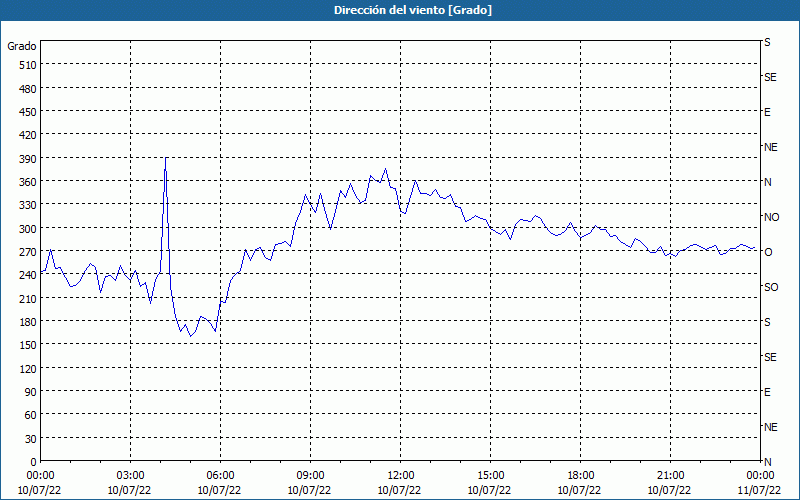Click the 10/07/22 date under 12:00

coord(401,490)
